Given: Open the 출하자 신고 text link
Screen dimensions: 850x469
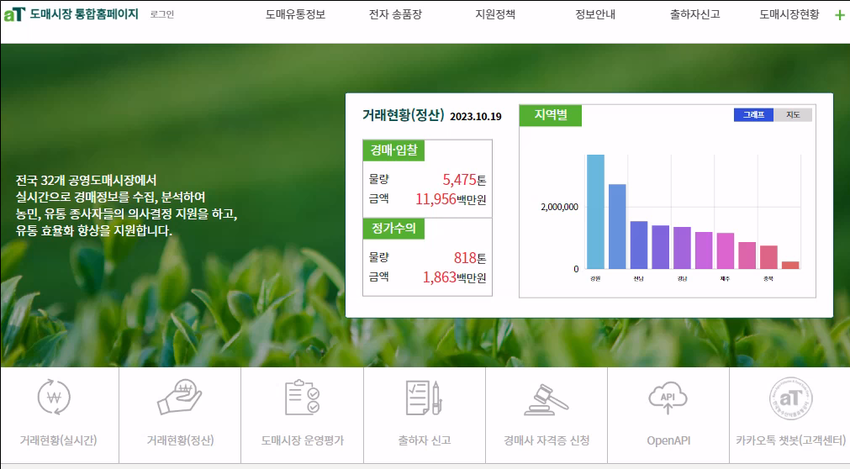Looking at the screenshot, I should tap(424, 440).
